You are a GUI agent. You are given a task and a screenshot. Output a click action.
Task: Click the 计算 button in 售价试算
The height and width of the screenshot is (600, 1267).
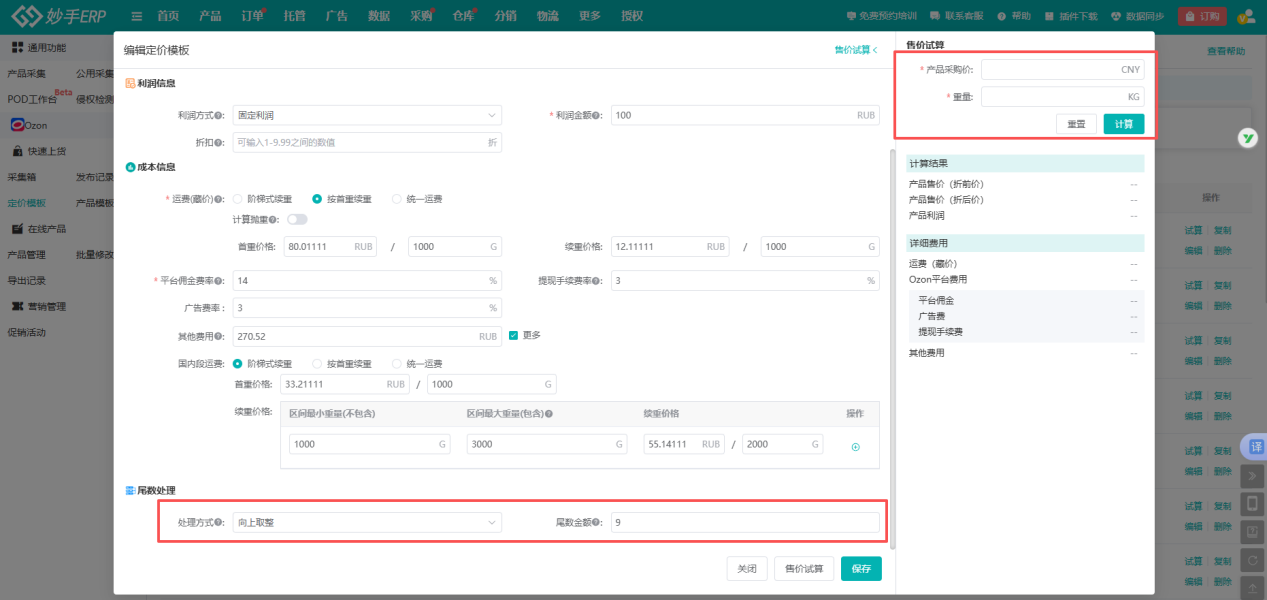coord(1123,124)
